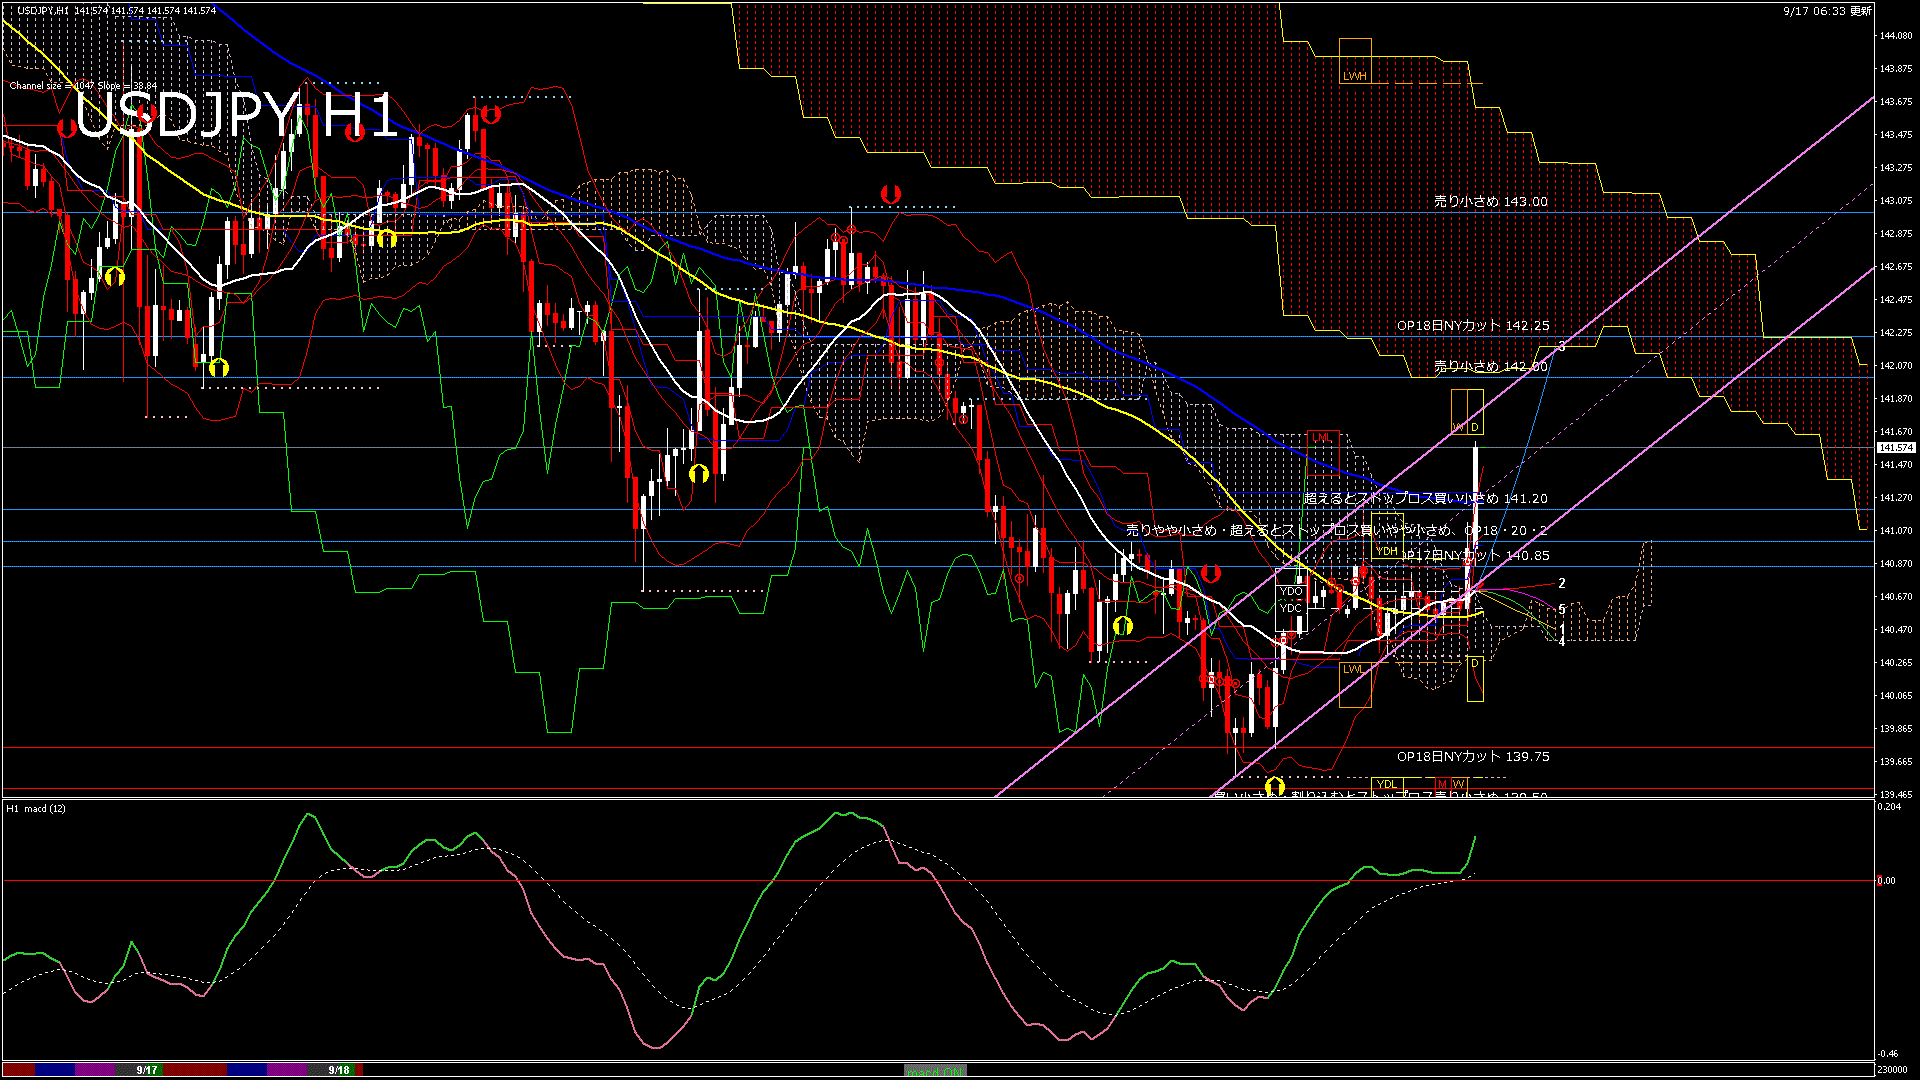Select the 9/17 date marker on timeline
The height and width of the screenshot is (1080, 1920).
click(x=147, y=1070)
